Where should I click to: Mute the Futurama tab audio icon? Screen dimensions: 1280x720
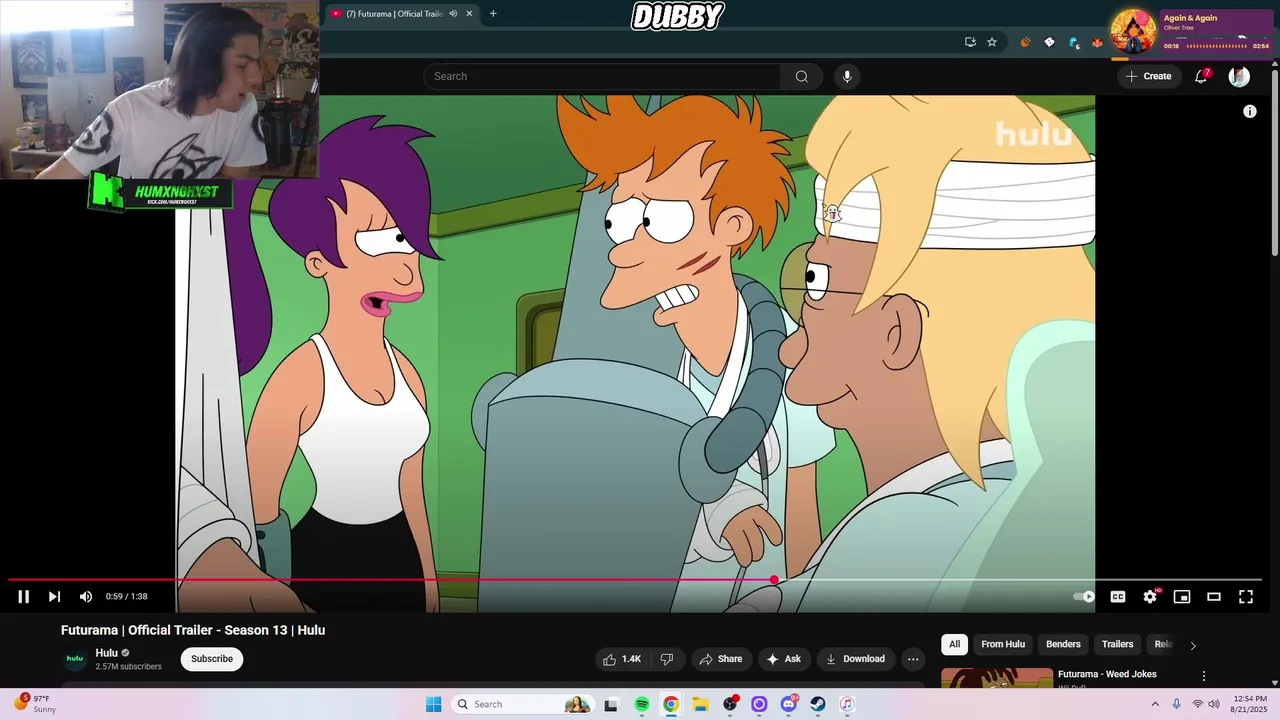tap(453, 14)
